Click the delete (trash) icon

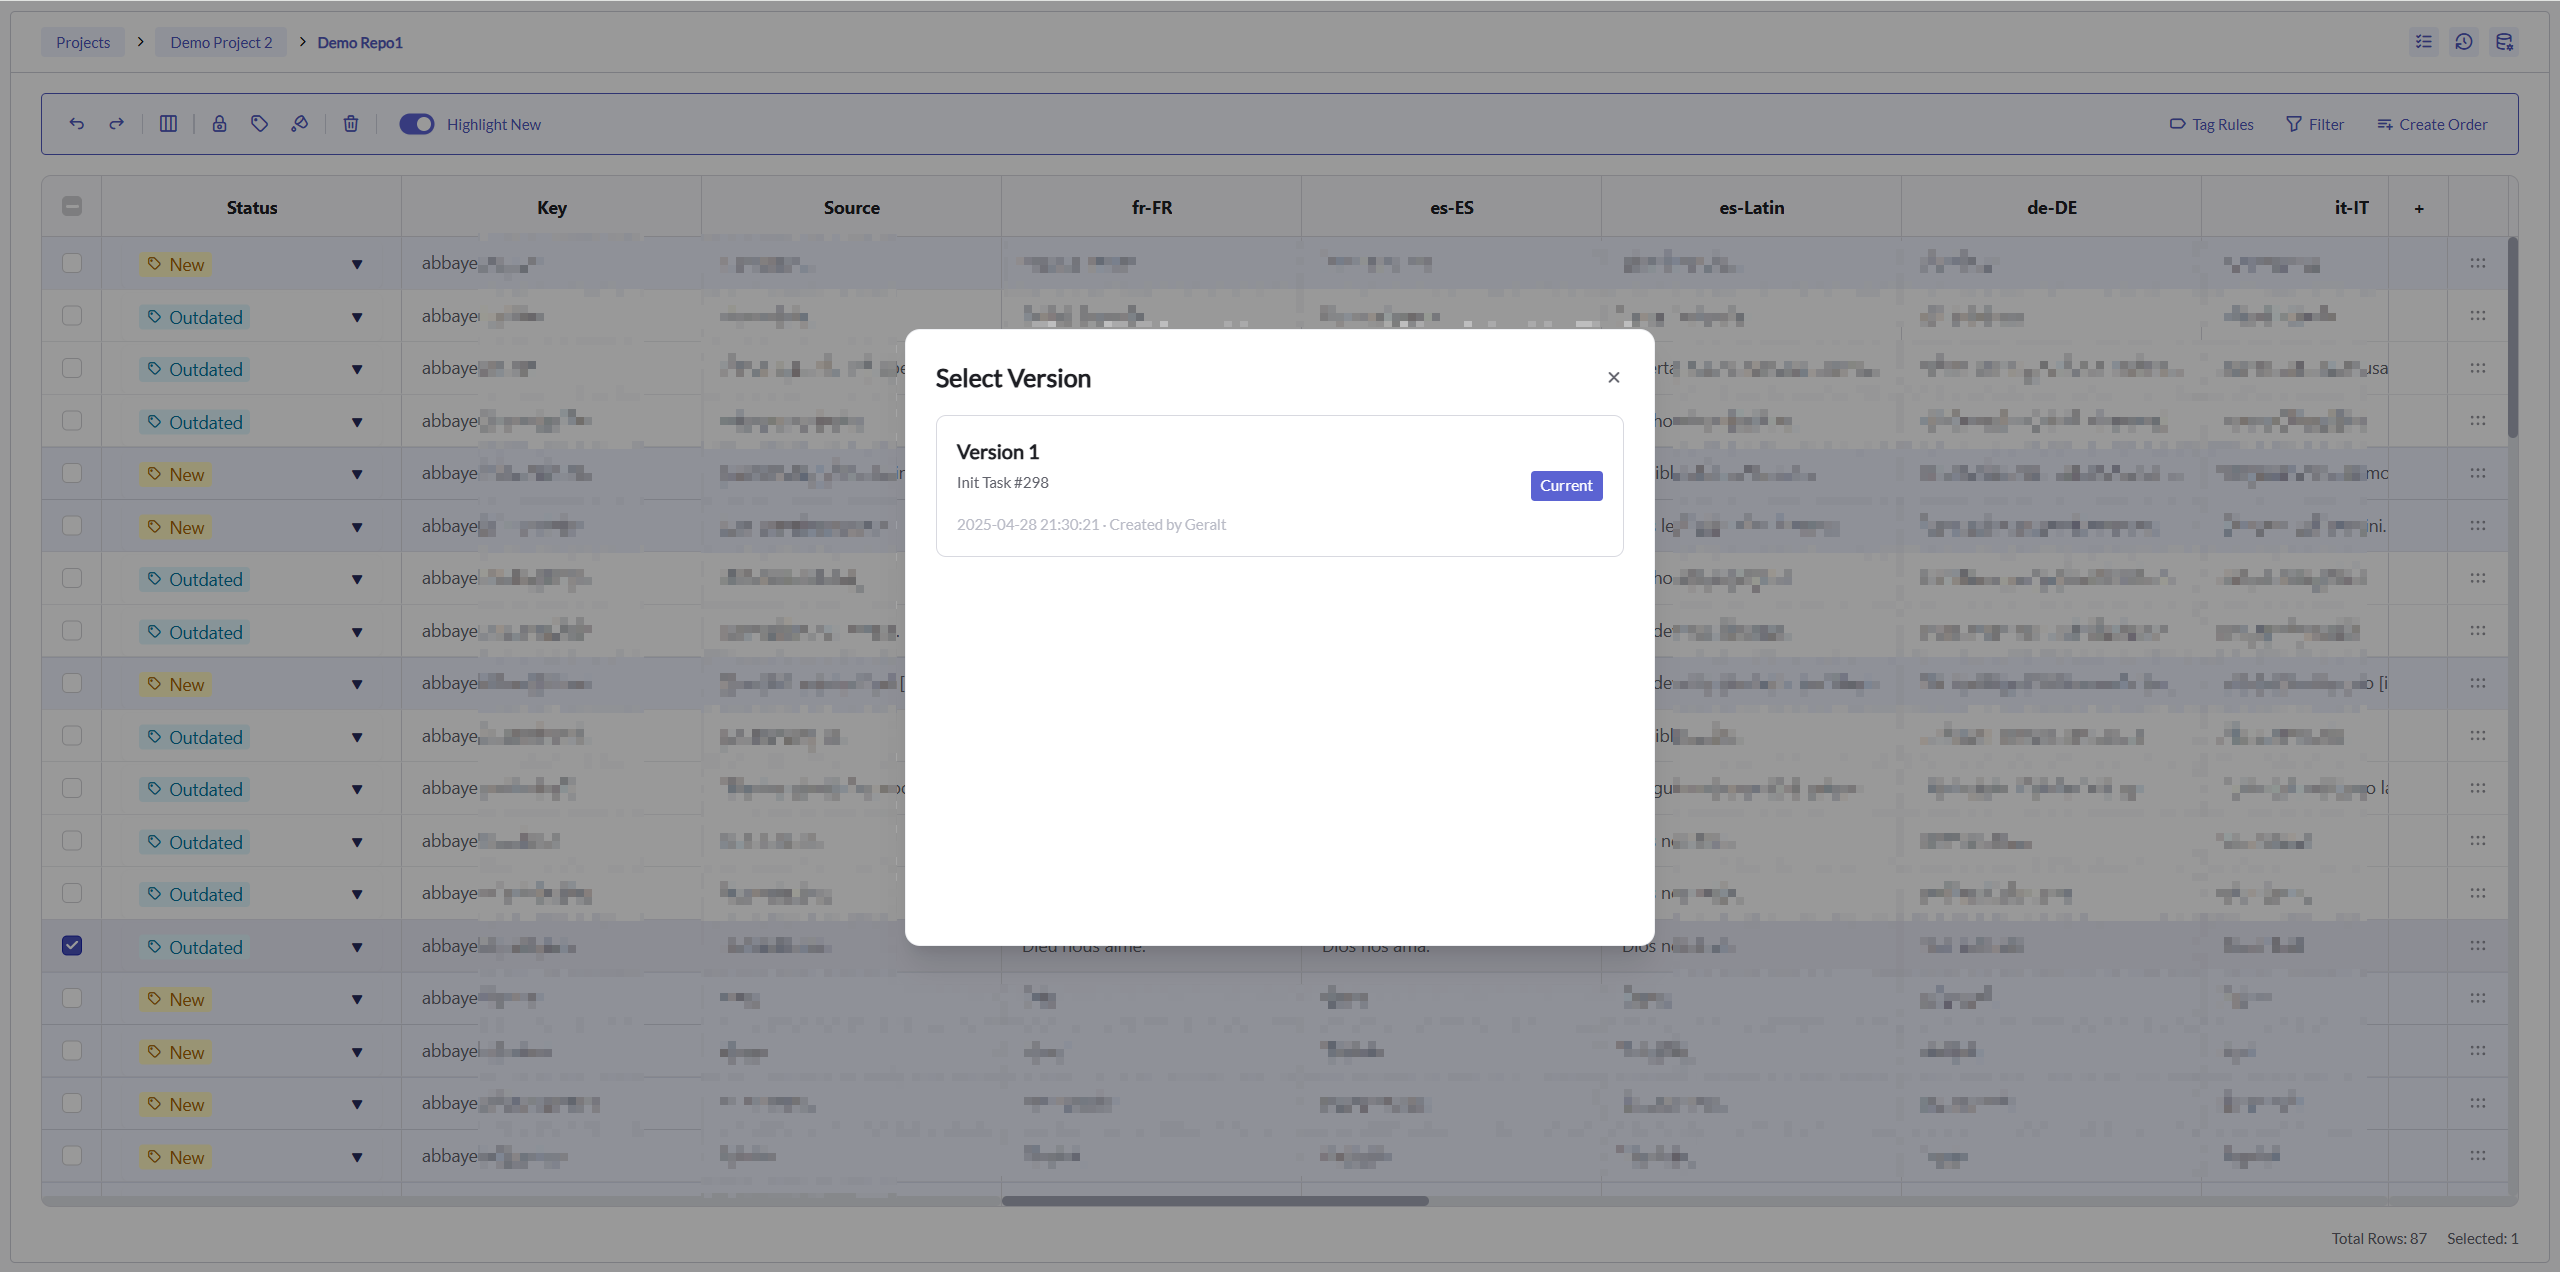pos(350,123)
